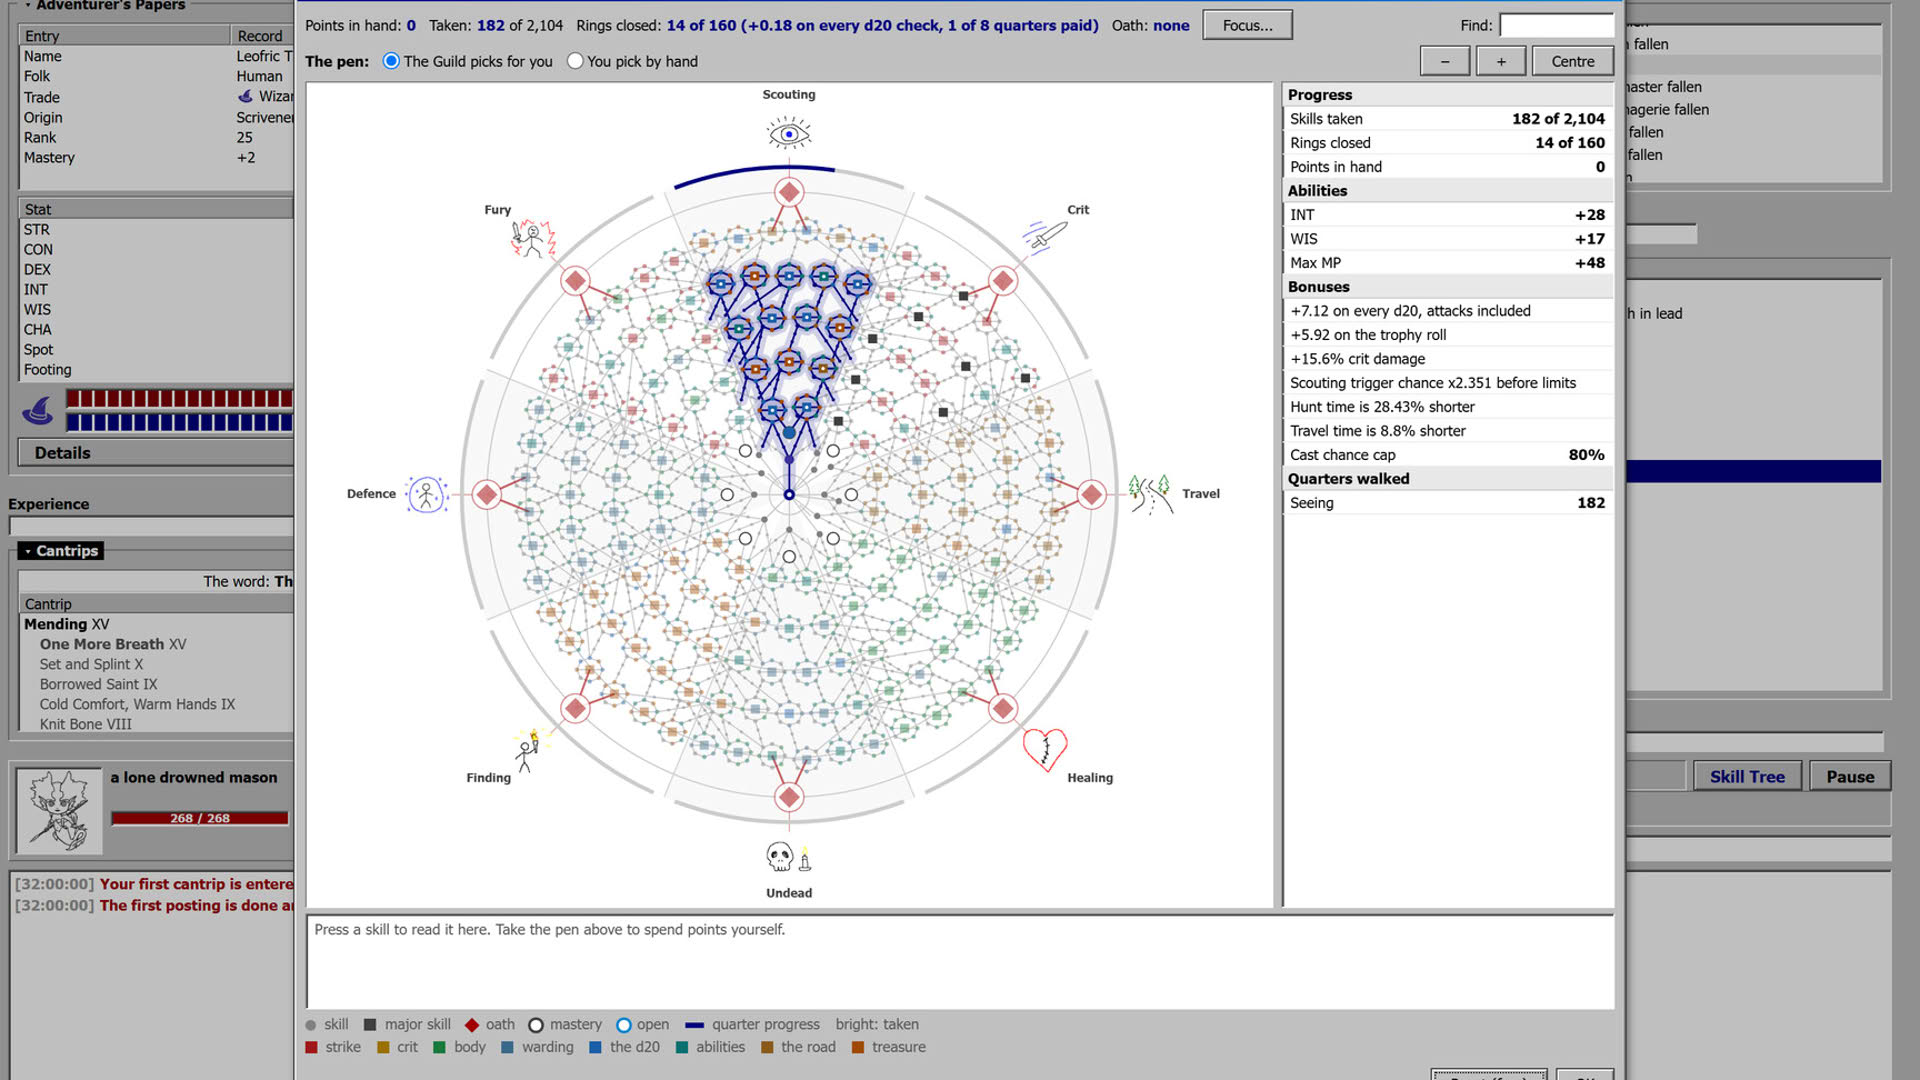Click the Finding torch-bearer icon
The width and height of the screenshot is (1920, 1080).
pos(528,750)
